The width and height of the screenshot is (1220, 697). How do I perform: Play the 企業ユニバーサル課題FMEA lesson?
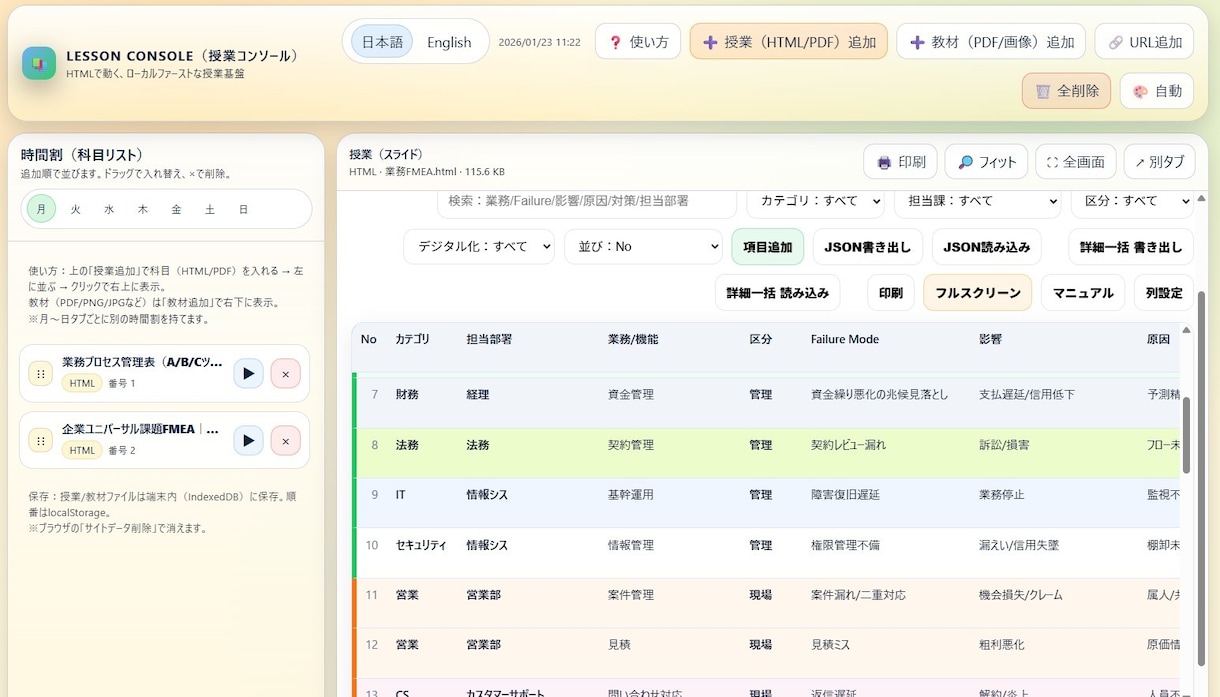click(248, 440)
